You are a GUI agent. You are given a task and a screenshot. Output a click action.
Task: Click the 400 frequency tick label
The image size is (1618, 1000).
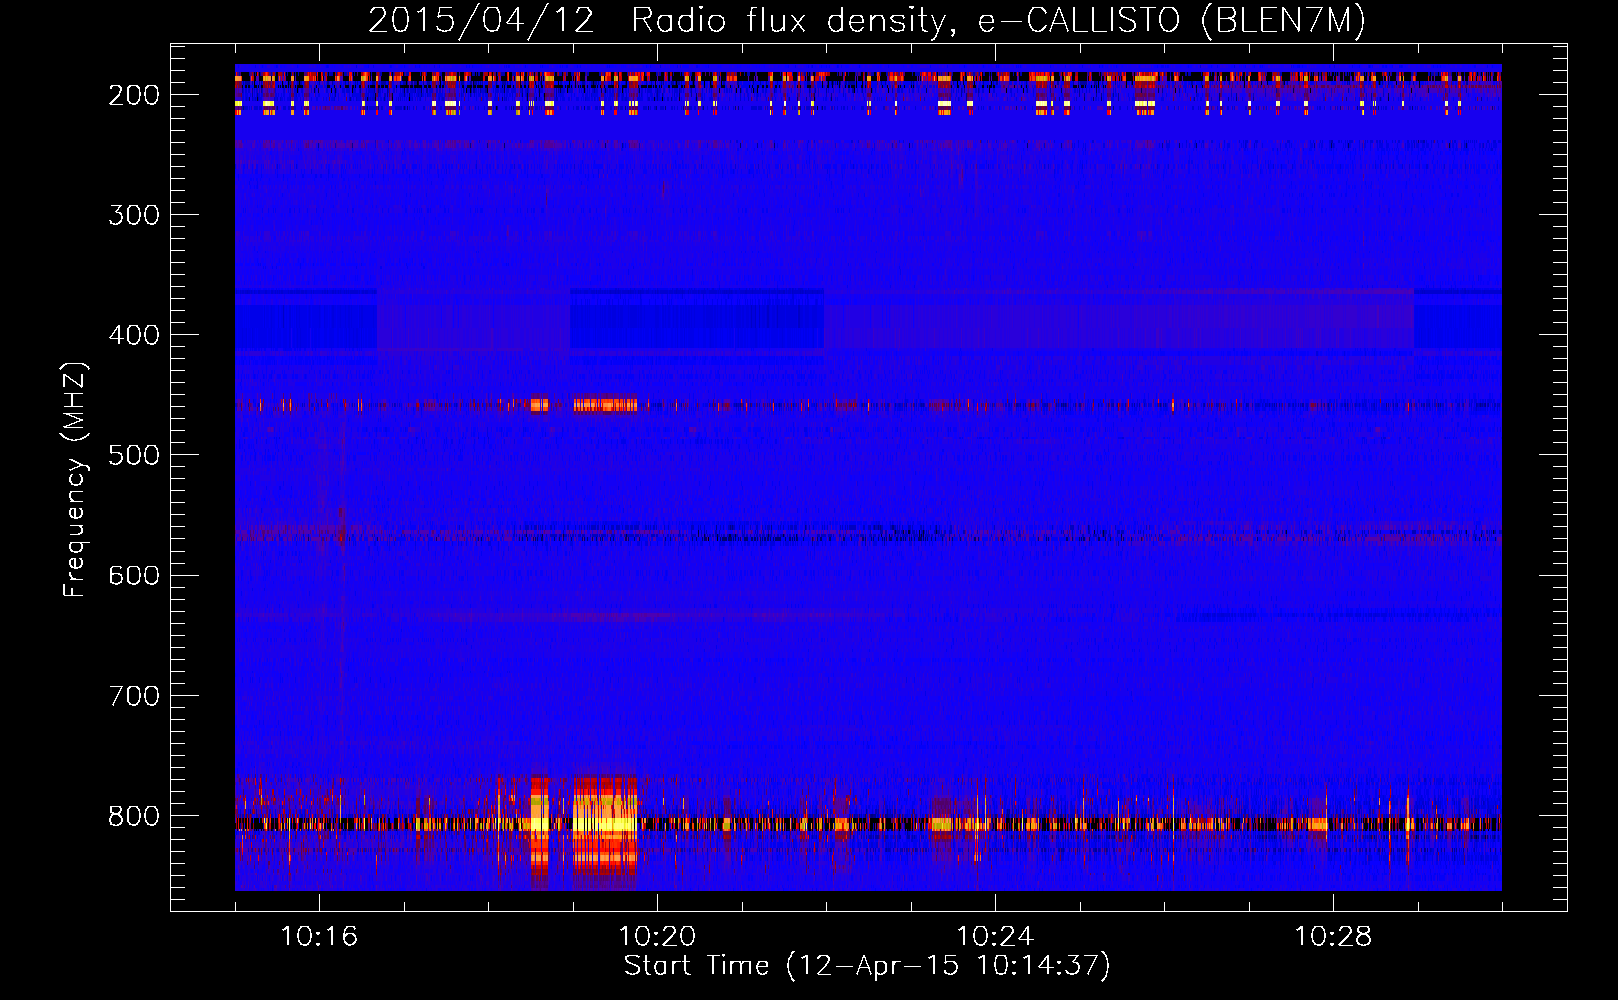(134, 335)
